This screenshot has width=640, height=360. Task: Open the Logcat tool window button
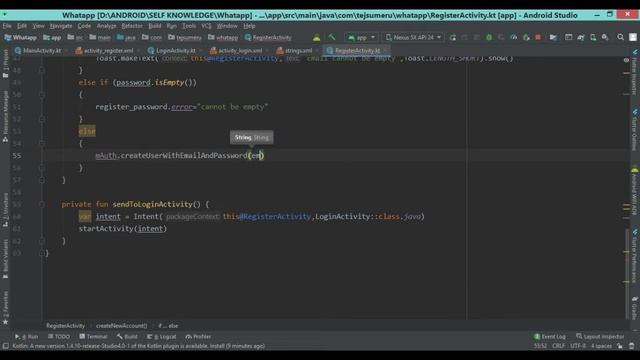tap(161, 337)
